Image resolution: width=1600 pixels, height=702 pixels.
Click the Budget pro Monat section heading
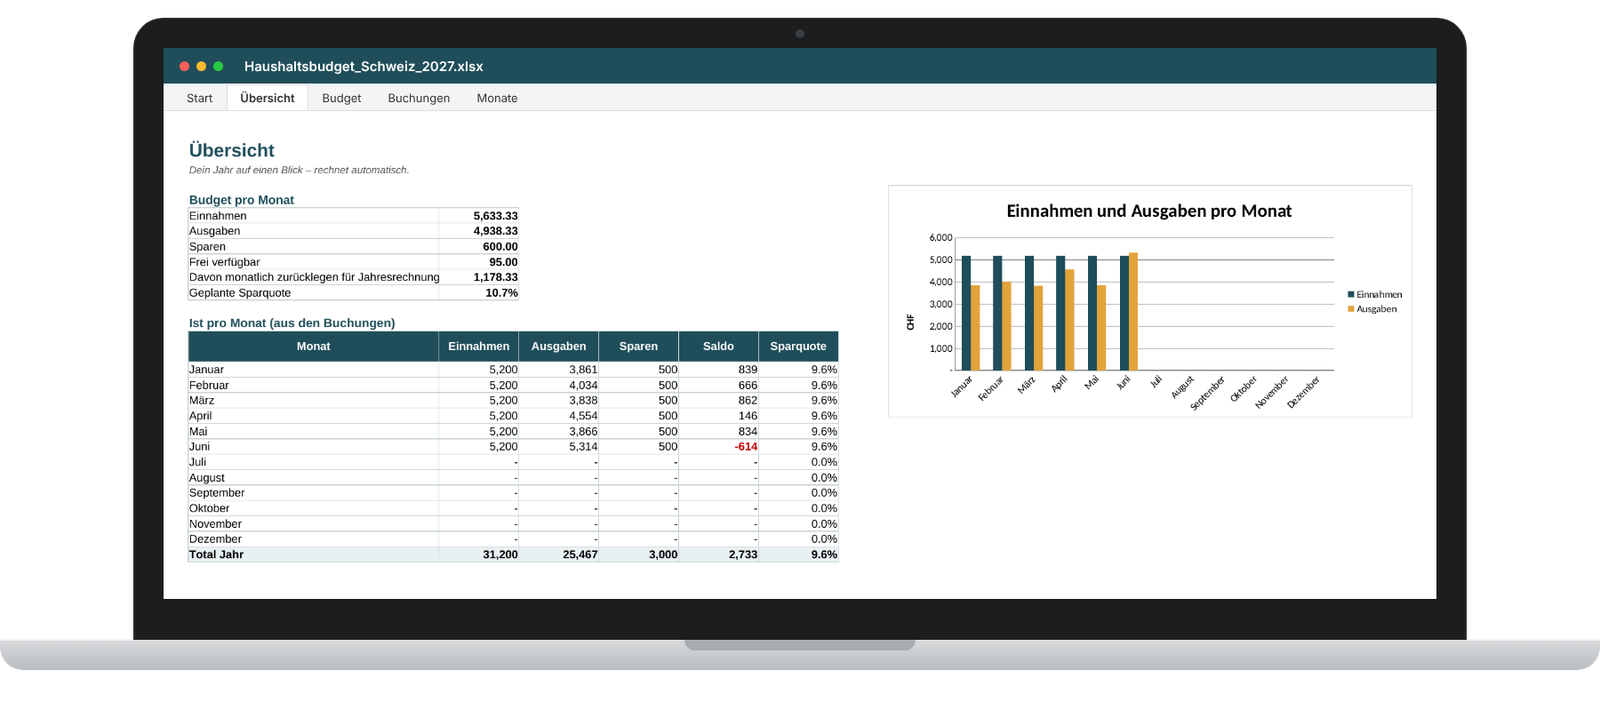tap(242, 200)
